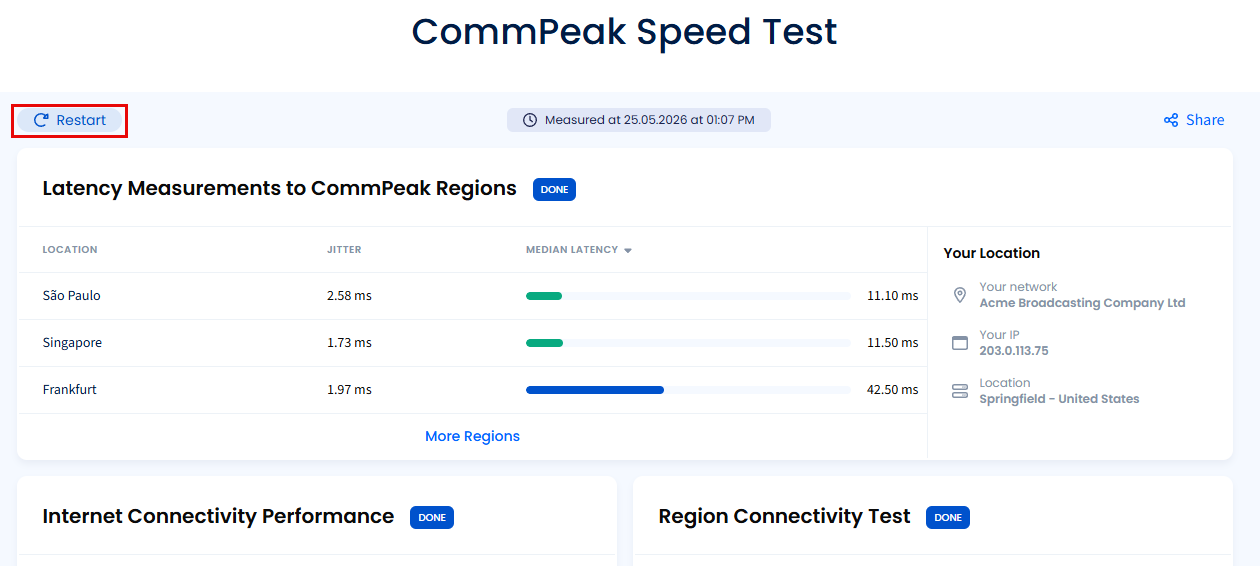
Task: Click 'Acme Broadcasting Company Ltd' network name
Action: tap(1082, 303)
